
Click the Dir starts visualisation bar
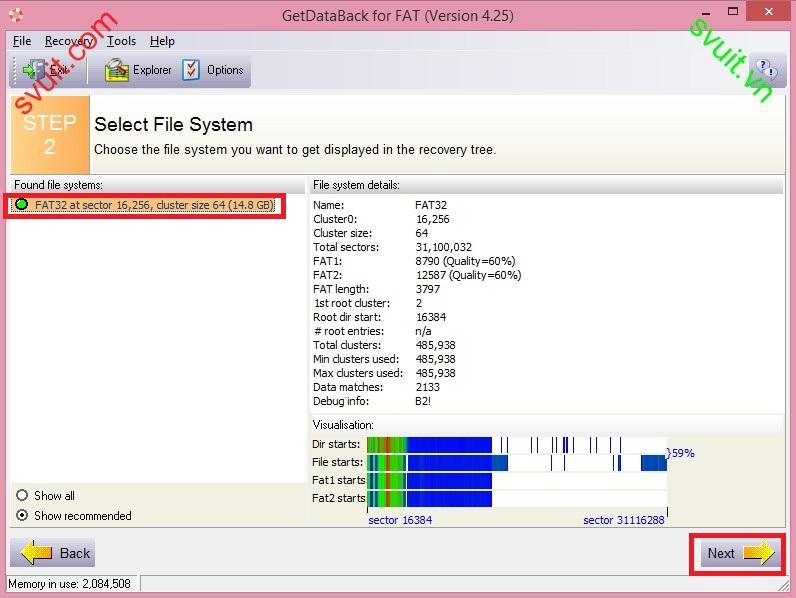[x=517, y=445]
